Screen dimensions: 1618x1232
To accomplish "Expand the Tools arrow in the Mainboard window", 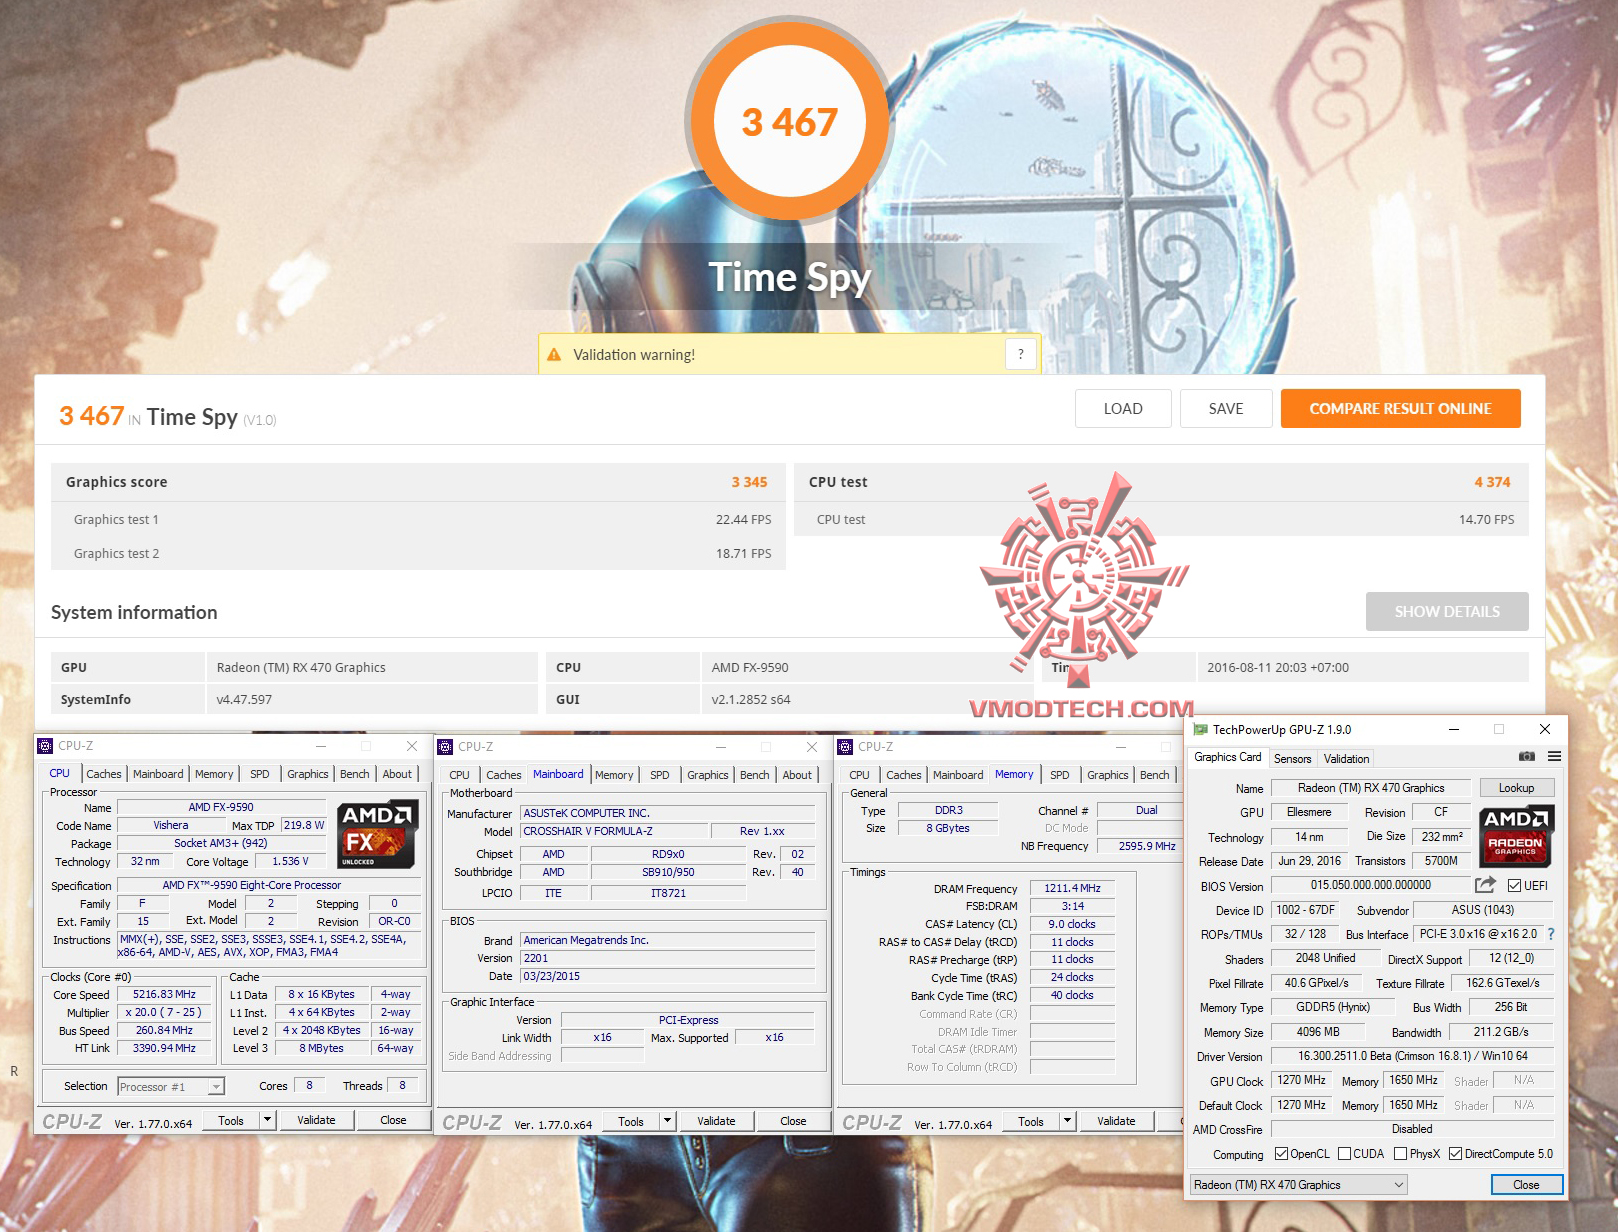I will coord(667,1122).
